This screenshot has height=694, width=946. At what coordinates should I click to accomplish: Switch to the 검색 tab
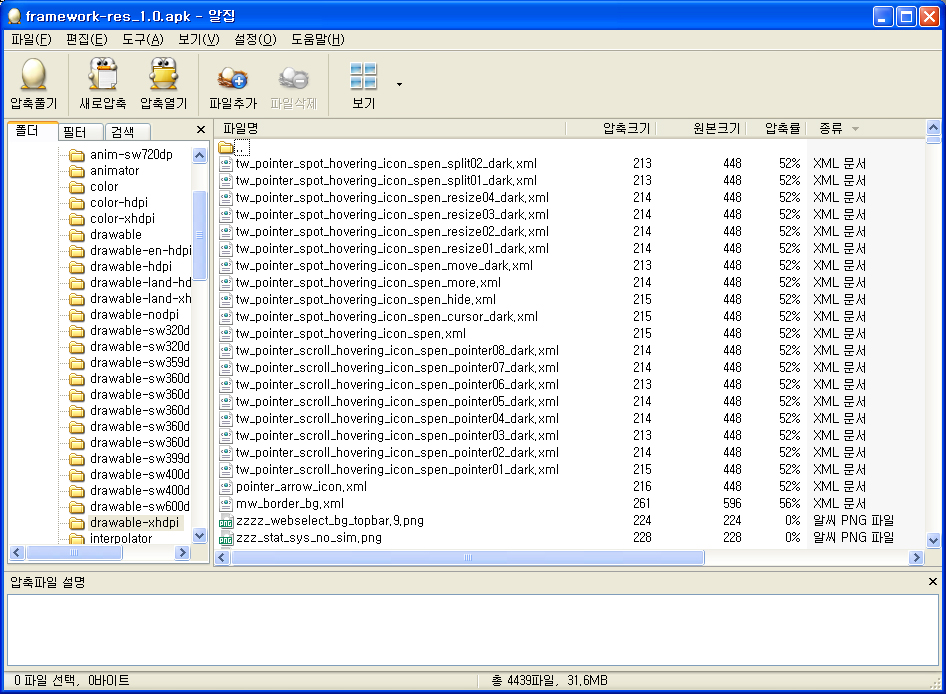coord(122,132)
